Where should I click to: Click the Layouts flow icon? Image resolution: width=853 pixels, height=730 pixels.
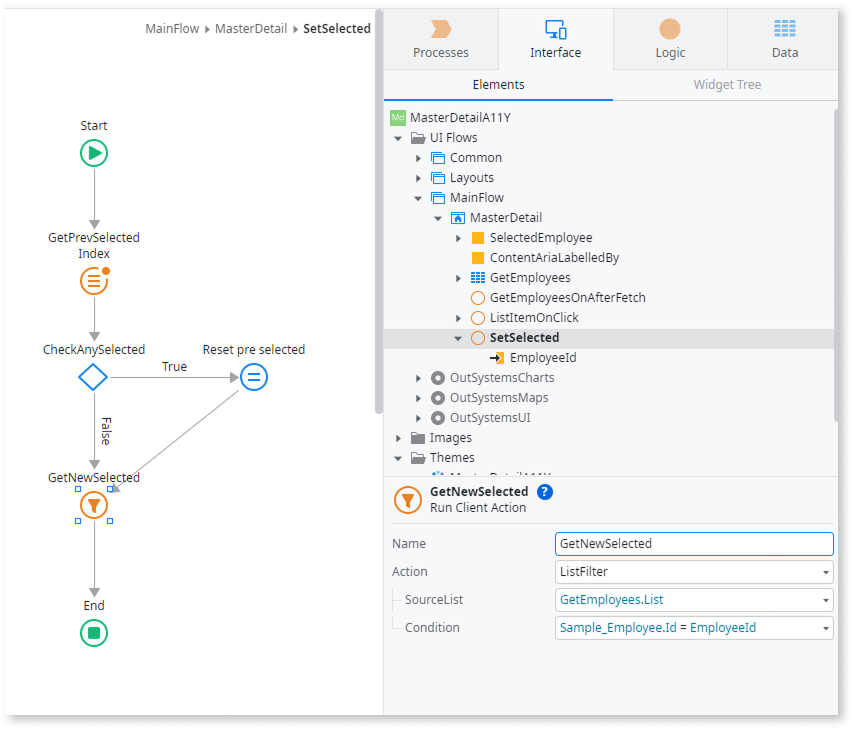(x=438, y=178)
